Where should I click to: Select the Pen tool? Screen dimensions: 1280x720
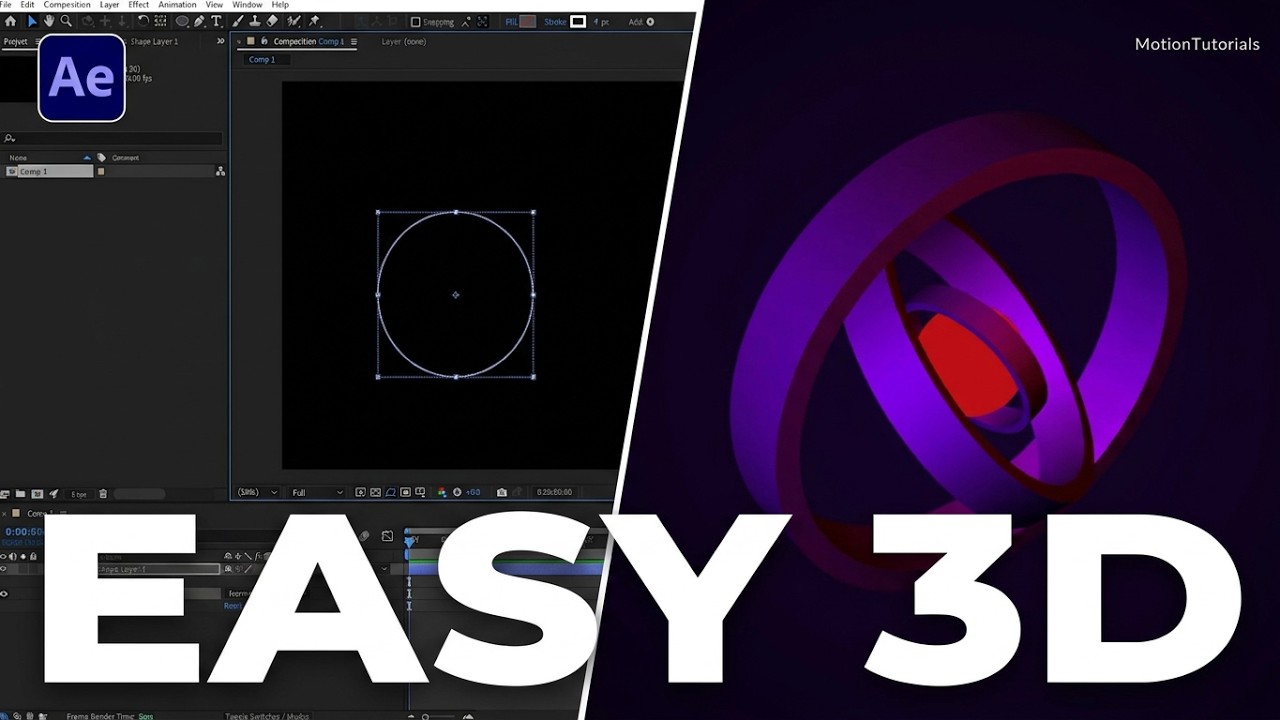click(199, 21)
